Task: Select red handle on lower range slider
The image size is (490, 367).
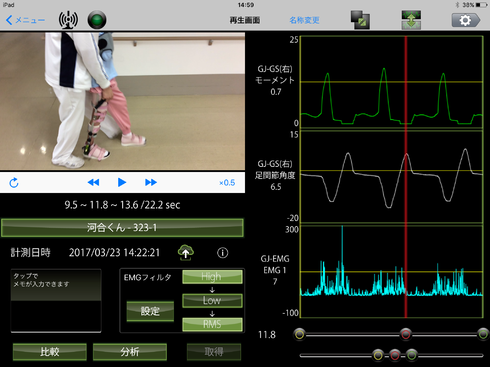Action: (x=395, y=355)
